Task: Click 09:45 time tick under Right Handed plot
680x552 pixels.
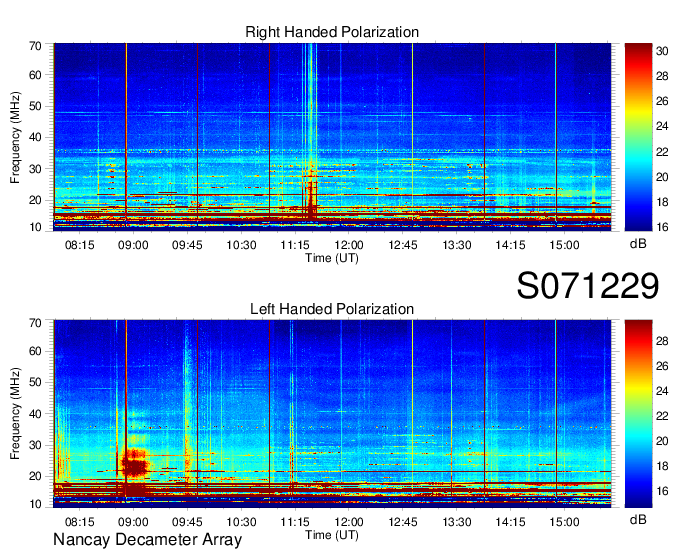Action: point(187,245)
